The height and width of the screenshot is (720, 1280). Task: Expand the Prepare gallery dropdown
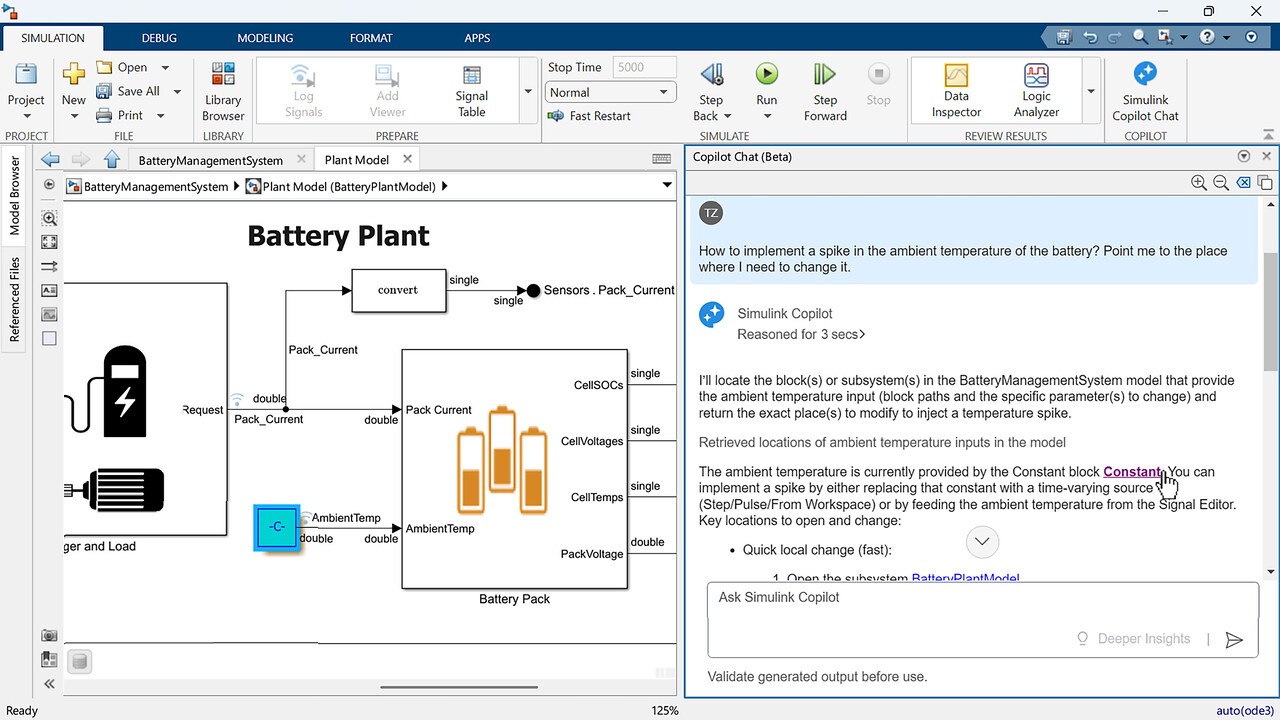pos(528,91)
